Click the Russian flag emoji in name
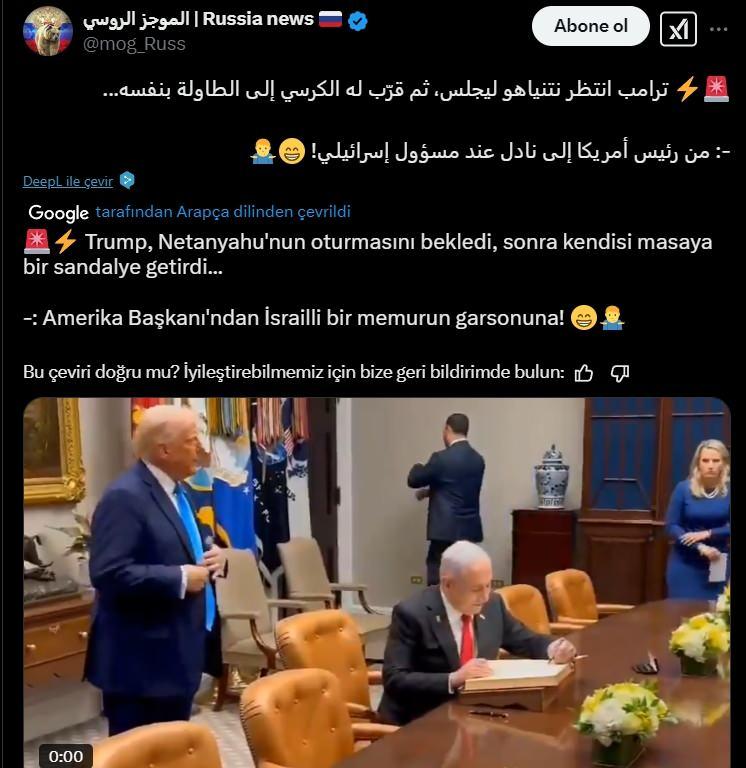 (331, 19)
